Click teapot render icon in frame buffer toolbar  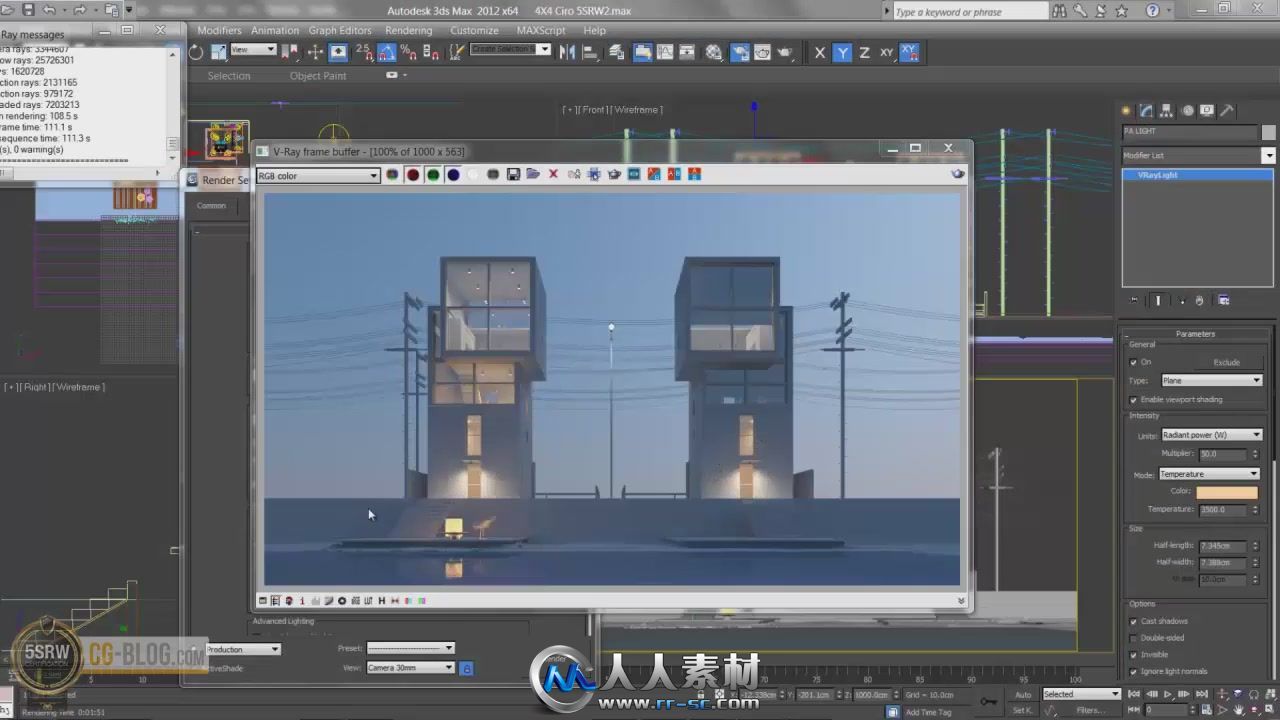pos(614,175)
